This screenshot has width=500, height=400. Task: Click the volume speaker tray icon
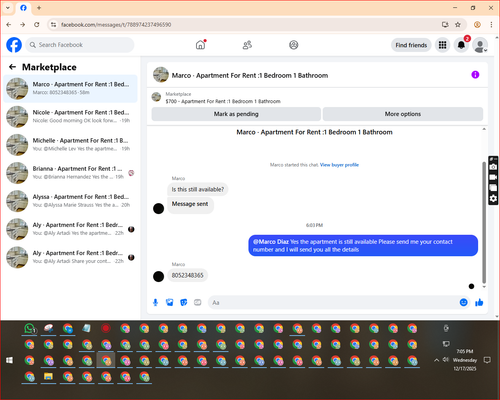click(x=446, y=360)
